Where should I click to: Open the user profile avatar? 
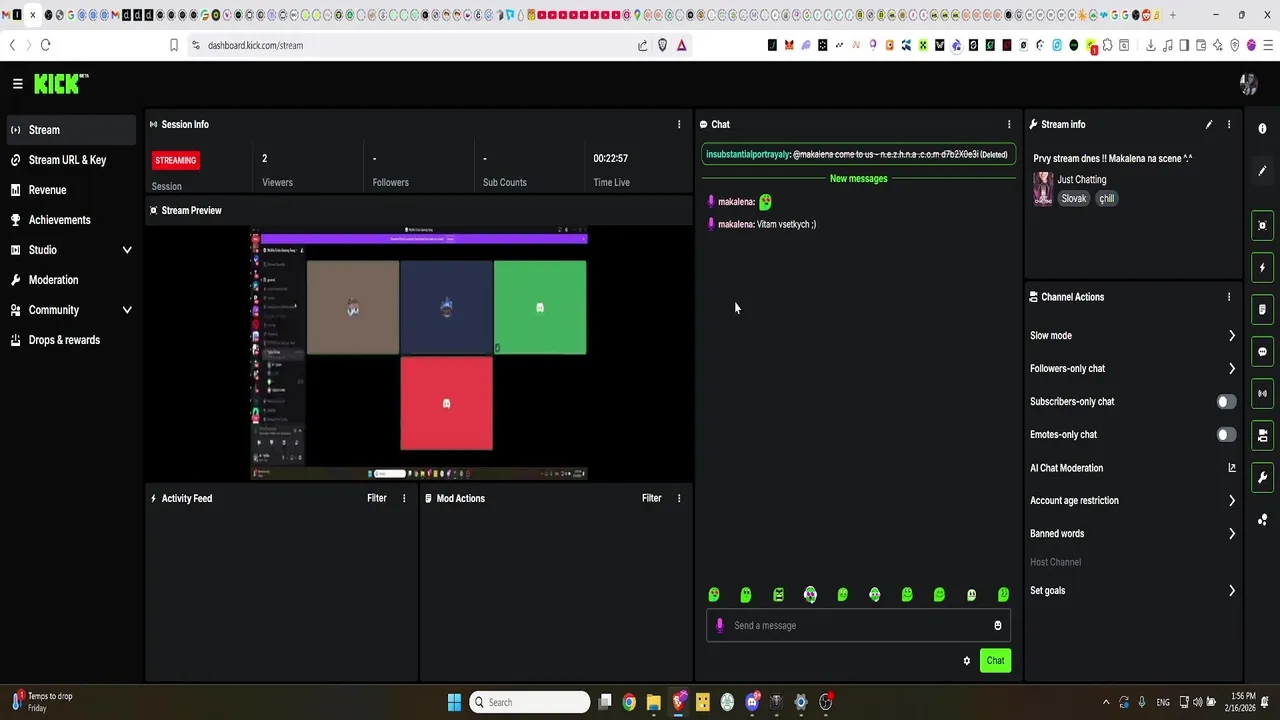(1248, 84)
